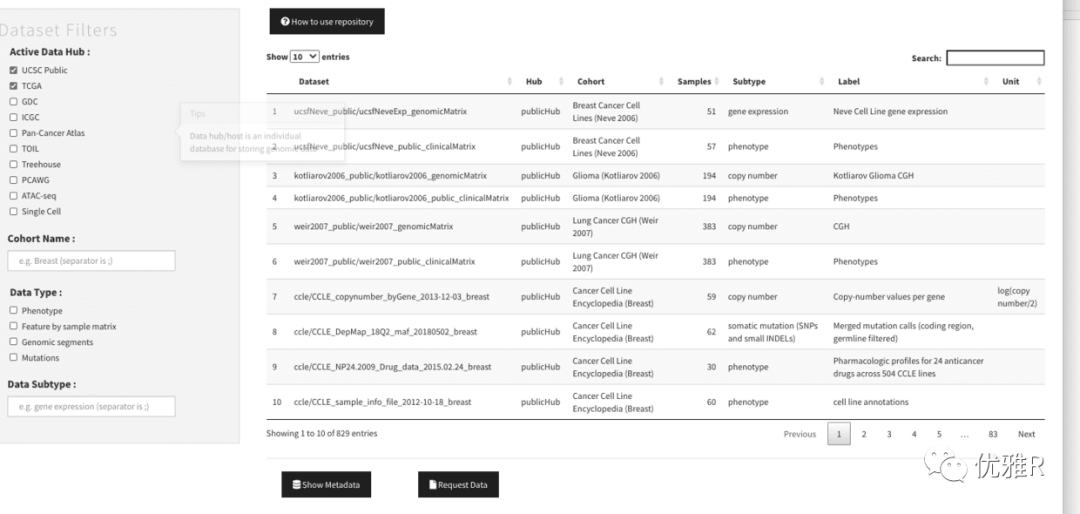Check the Treehouse data hub
The image size is (1080, 514).
13,164
